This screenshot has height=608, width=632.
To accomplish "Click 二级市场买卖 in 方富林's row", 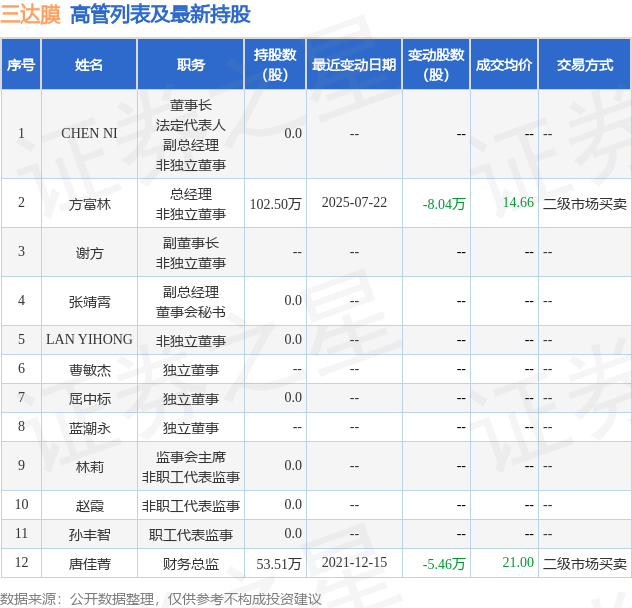I will [585, 204].
